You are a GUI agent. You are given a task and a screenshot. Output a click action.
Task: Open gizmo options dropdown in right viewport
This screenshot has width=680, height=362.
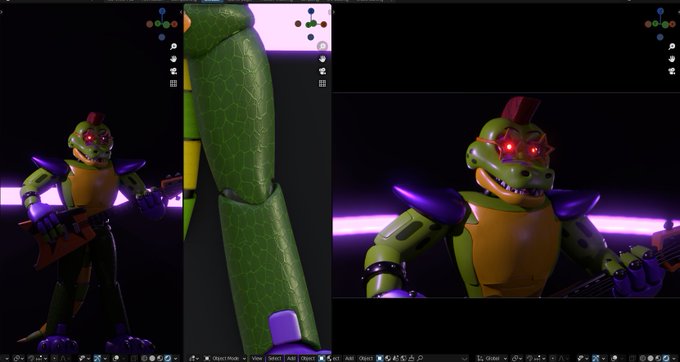pyautogui.click(x=603, y=358)
